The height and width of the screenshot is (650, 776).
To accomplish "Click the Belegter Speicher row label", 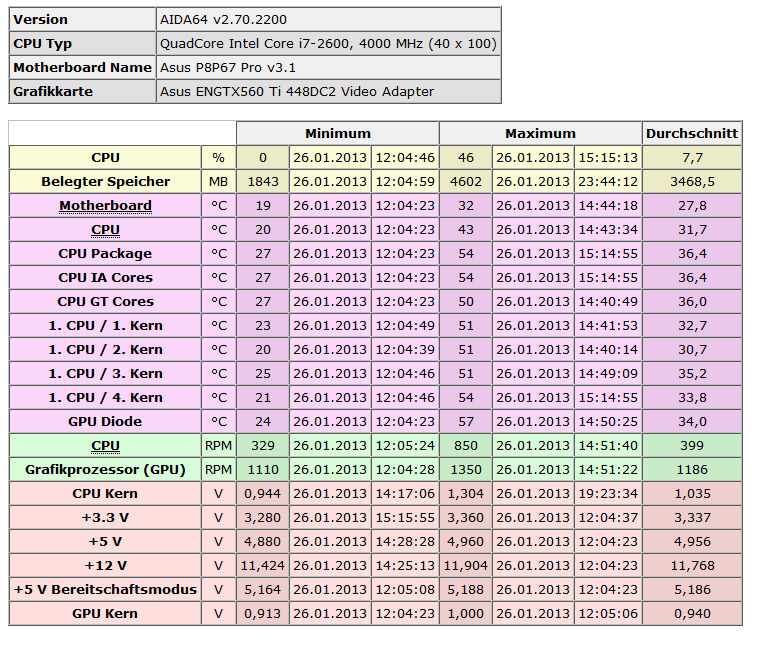I will click(105, 182).
